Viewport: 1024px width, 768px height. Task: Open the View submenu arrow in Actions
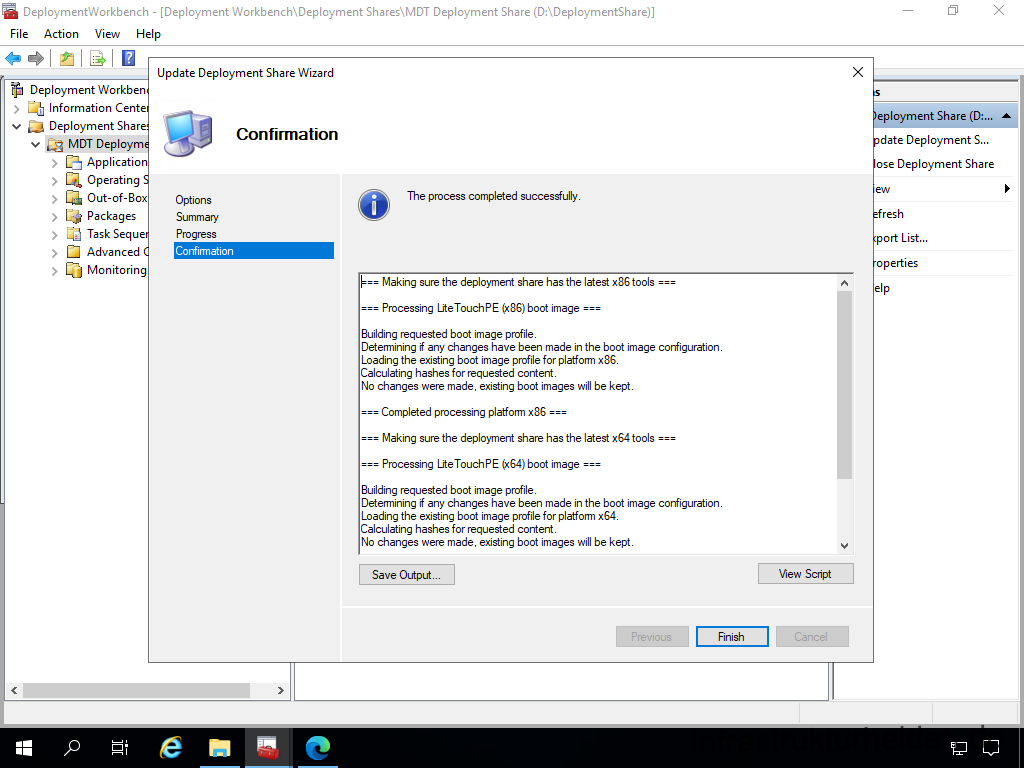tap(1007, 189)
